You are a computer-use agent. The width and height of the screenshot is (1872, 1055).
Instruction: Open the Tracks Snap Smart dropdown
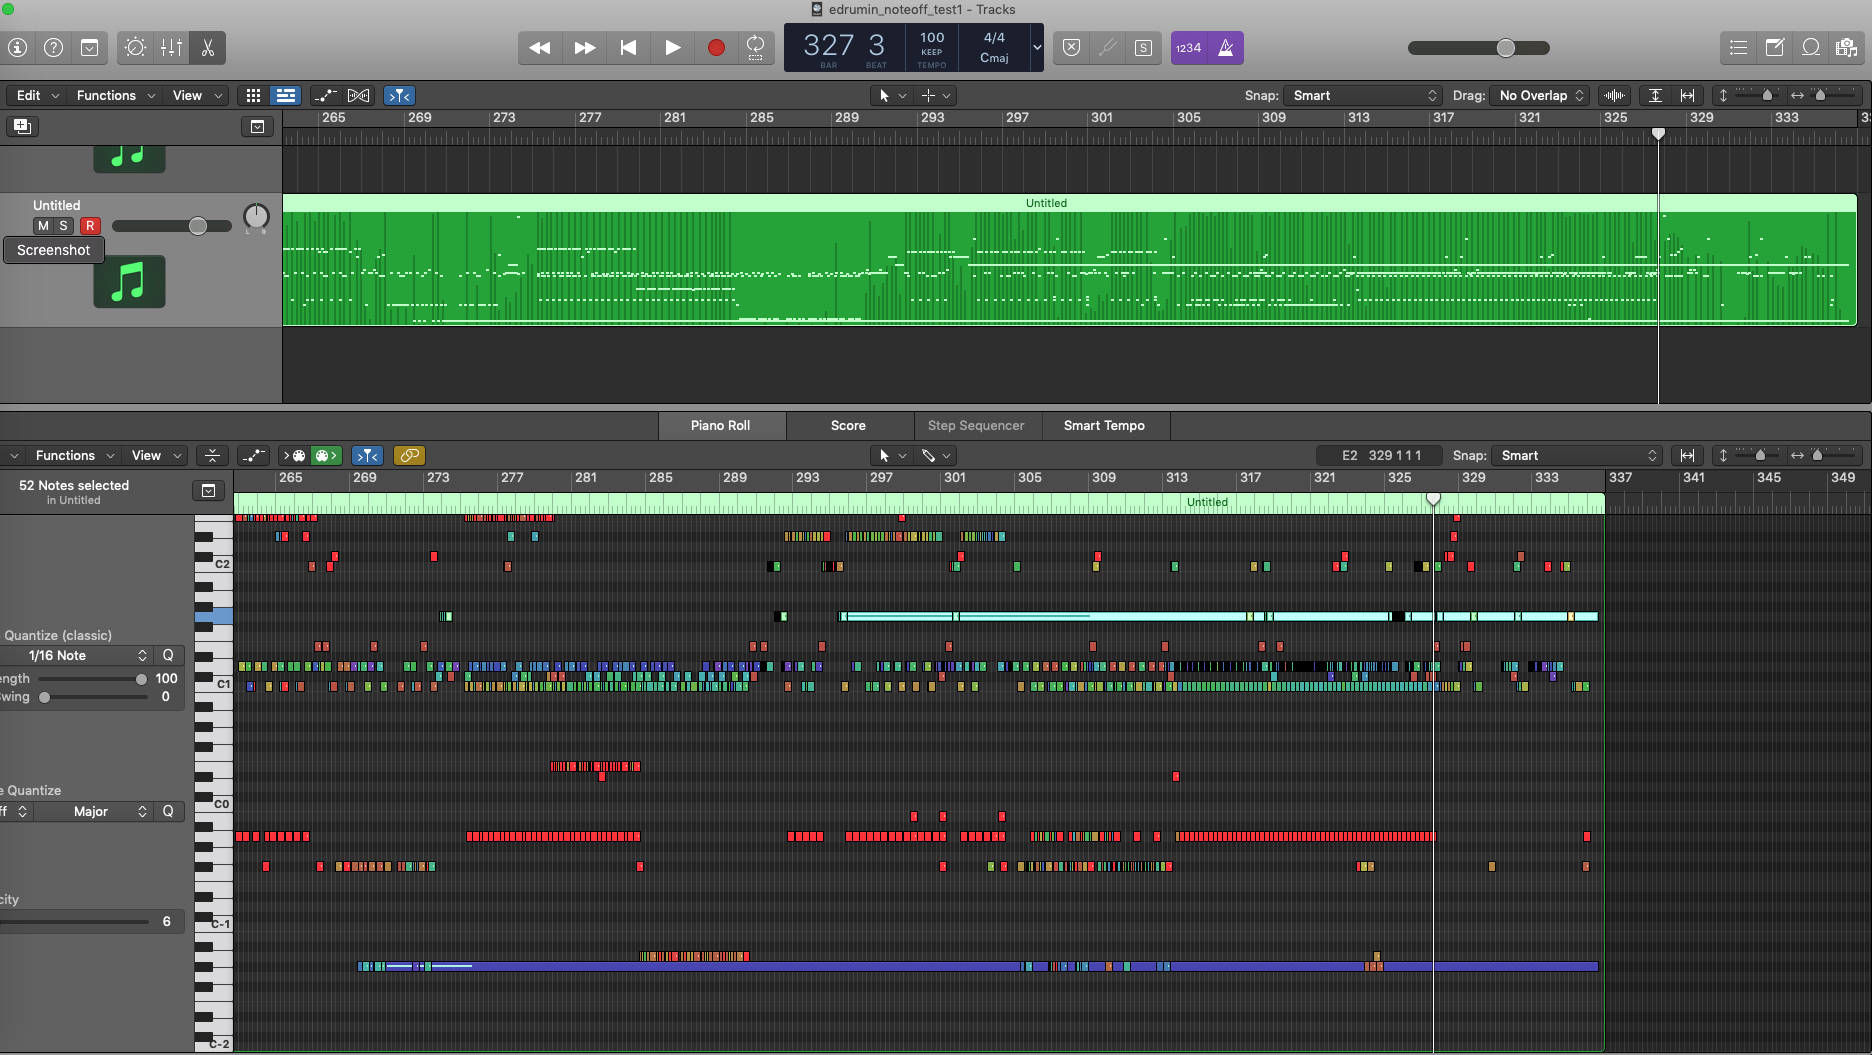(1364, 95)
